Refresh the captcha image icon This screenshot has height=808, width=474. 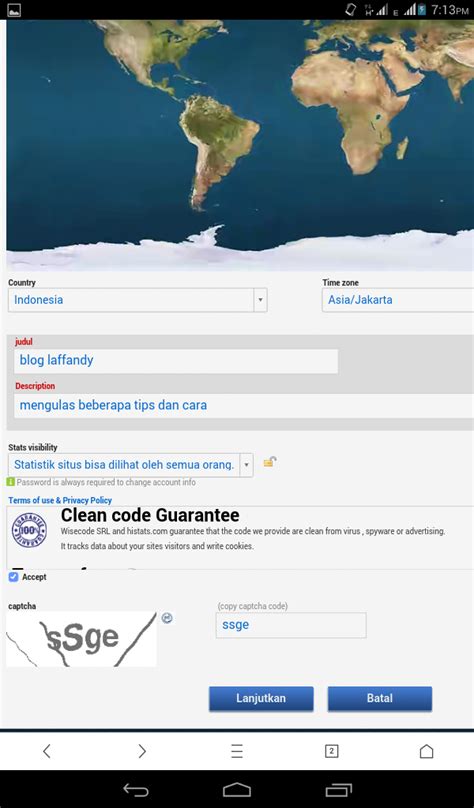[x=167, y=618]
